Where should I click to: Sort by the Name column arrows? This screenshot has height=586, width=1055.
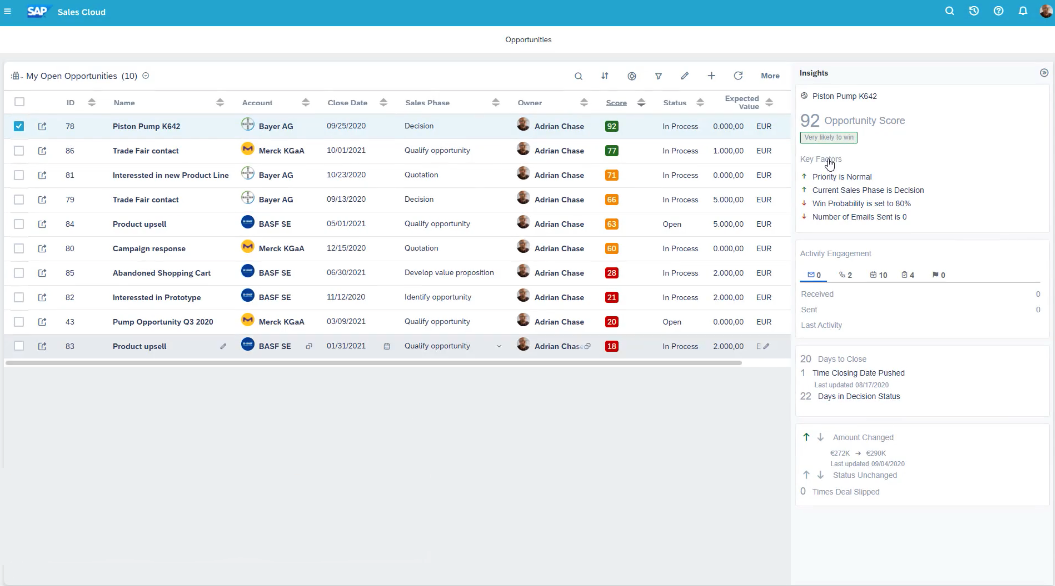click(x=219, y=102)
